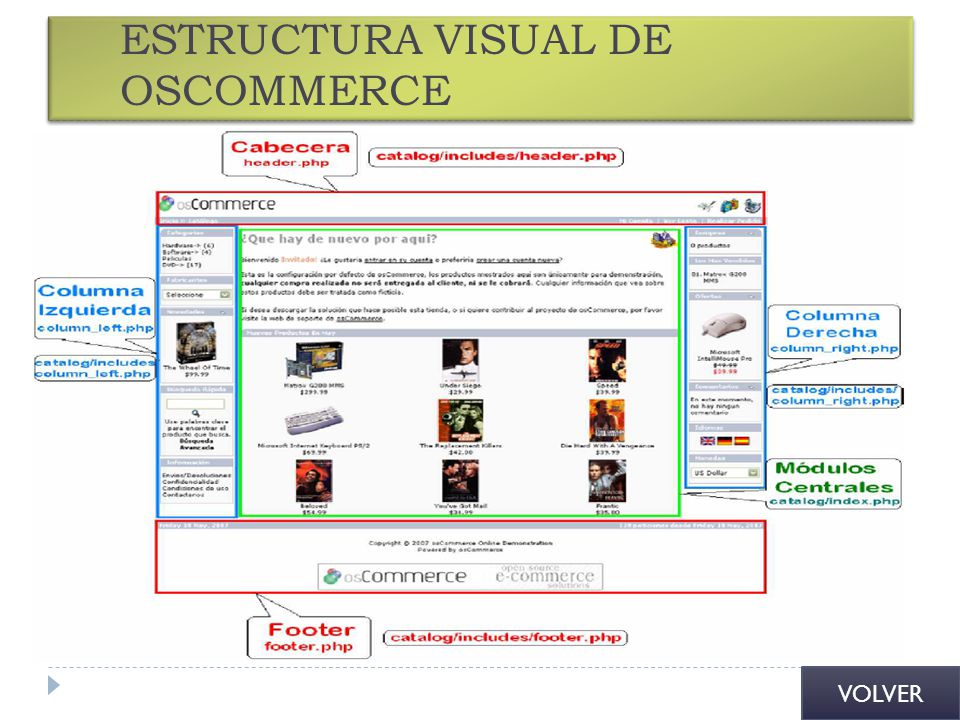Click the Wheel Of Time product image

196,342
